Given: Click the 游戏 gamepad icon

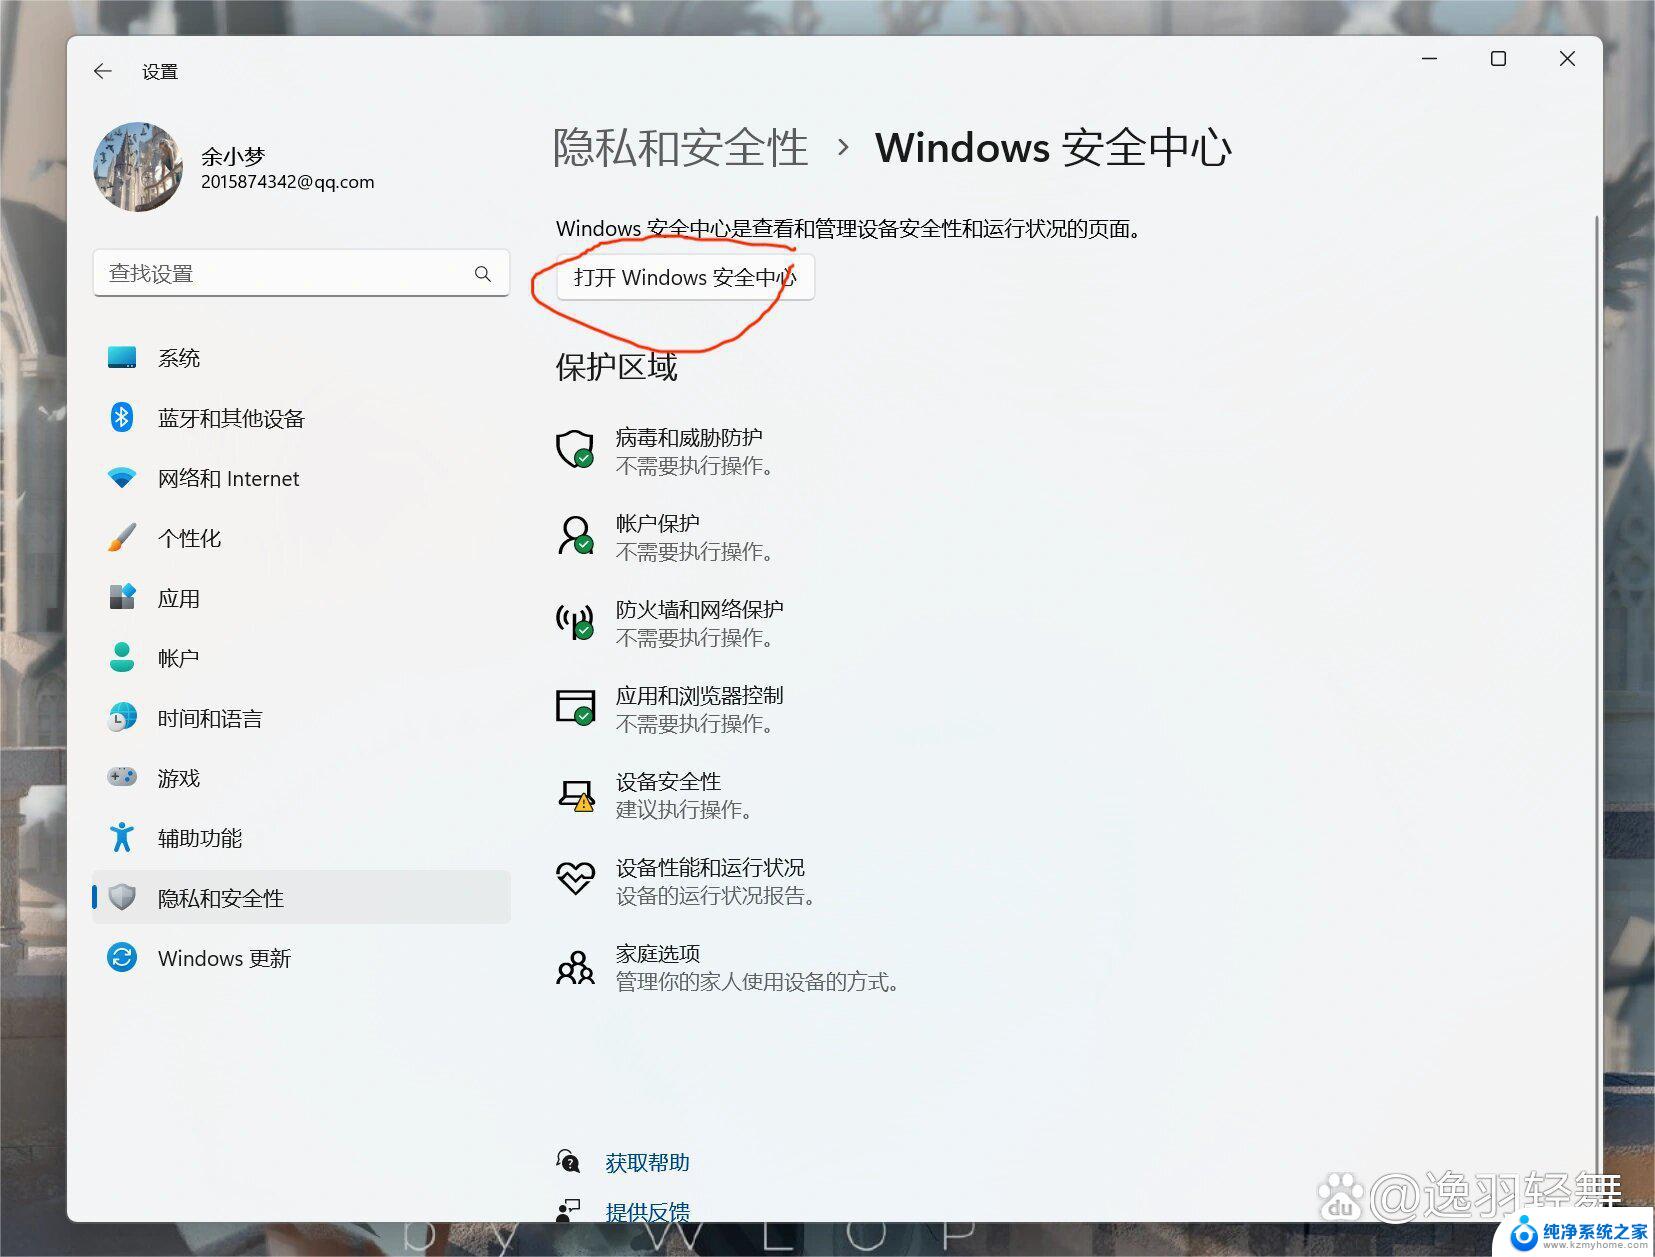Looking at the screenshot, I should click(122, 777).
